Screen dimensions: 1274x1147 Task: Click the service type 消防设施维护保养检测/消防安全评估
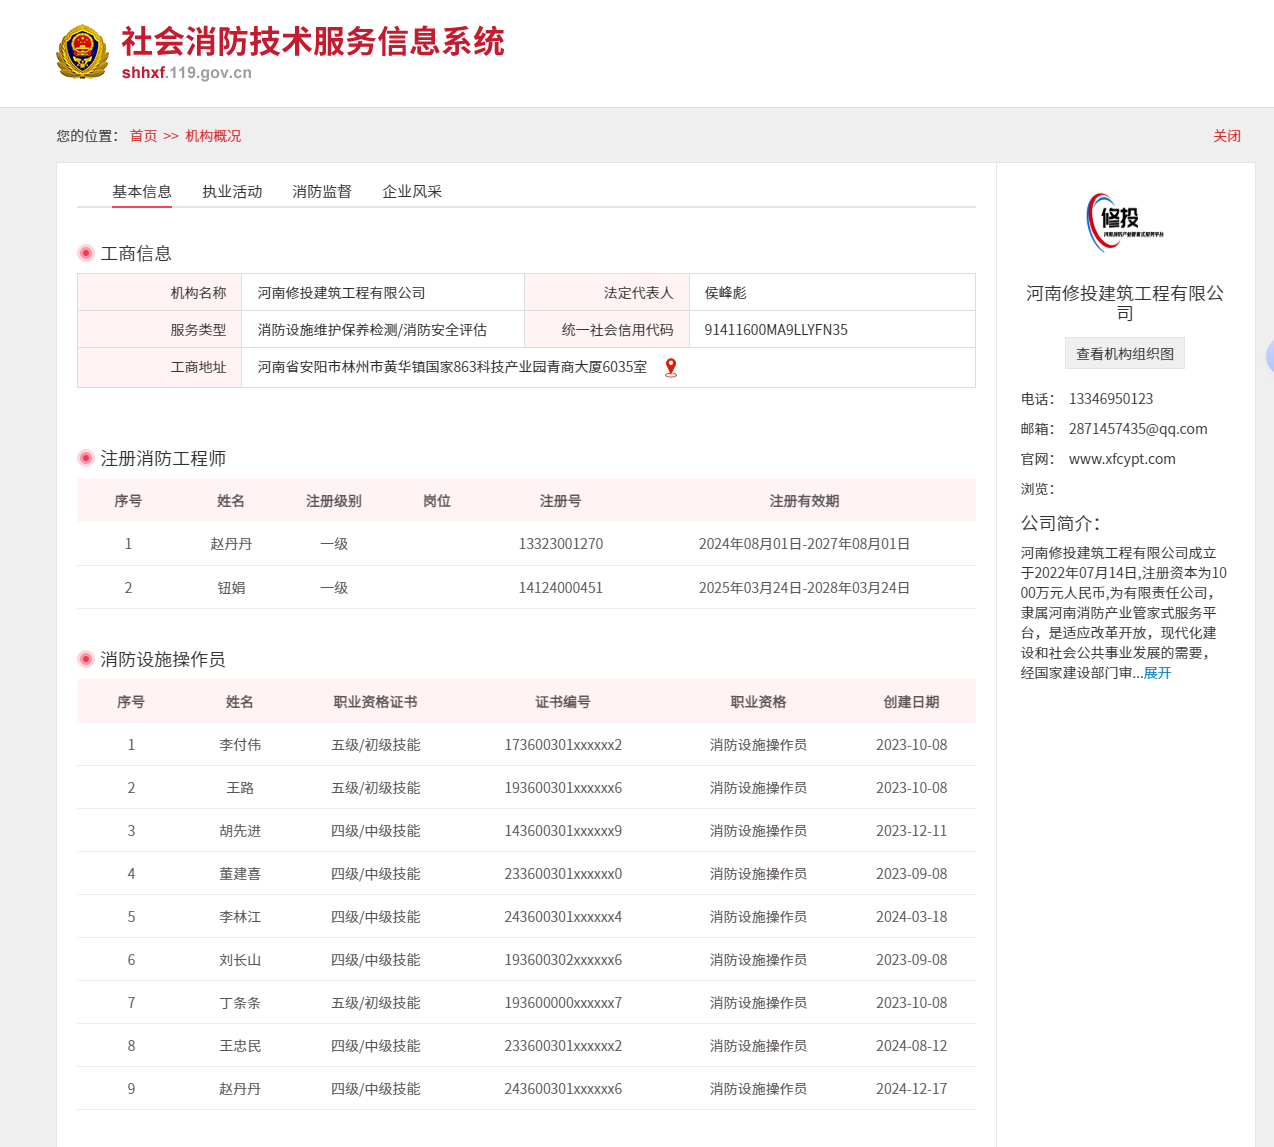(x=372, y=330)
